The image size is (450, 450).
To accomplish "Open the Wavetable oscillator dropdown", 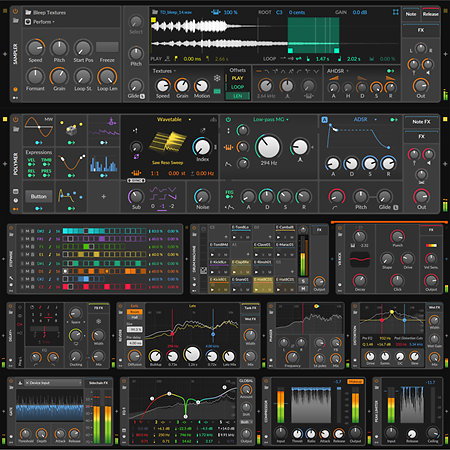I will coord(174,119).
